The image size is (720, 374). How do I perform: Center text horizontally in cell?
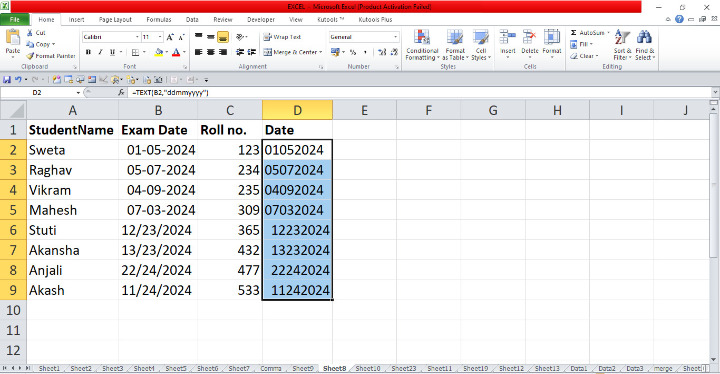coord(210,52)
